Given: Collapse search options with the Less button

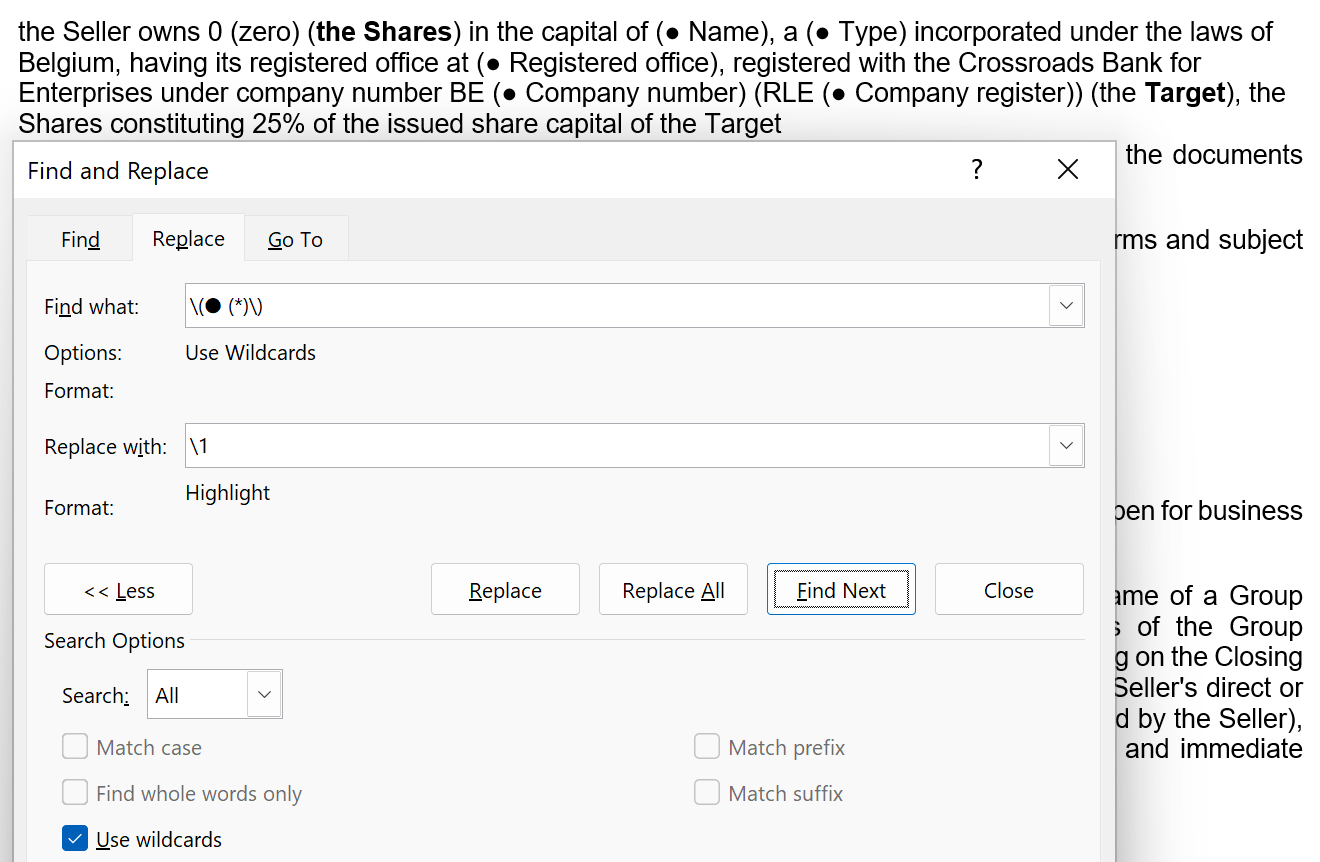Looking at the screenshot, I should (118, 590).
